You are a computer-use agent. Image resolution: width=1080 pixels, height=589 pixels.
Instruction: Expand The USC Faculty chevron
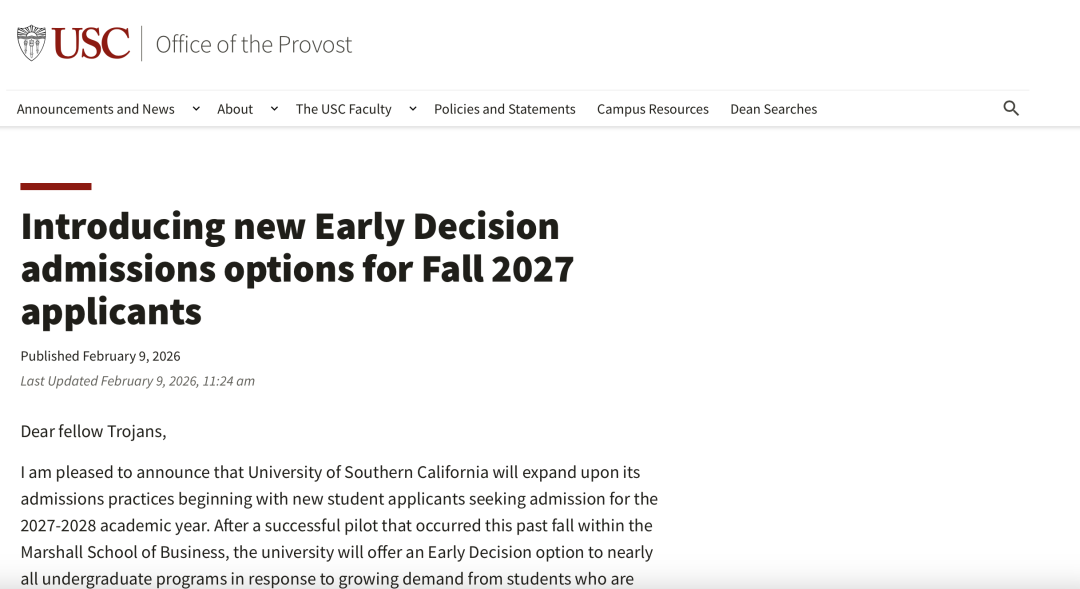(413, 108)
